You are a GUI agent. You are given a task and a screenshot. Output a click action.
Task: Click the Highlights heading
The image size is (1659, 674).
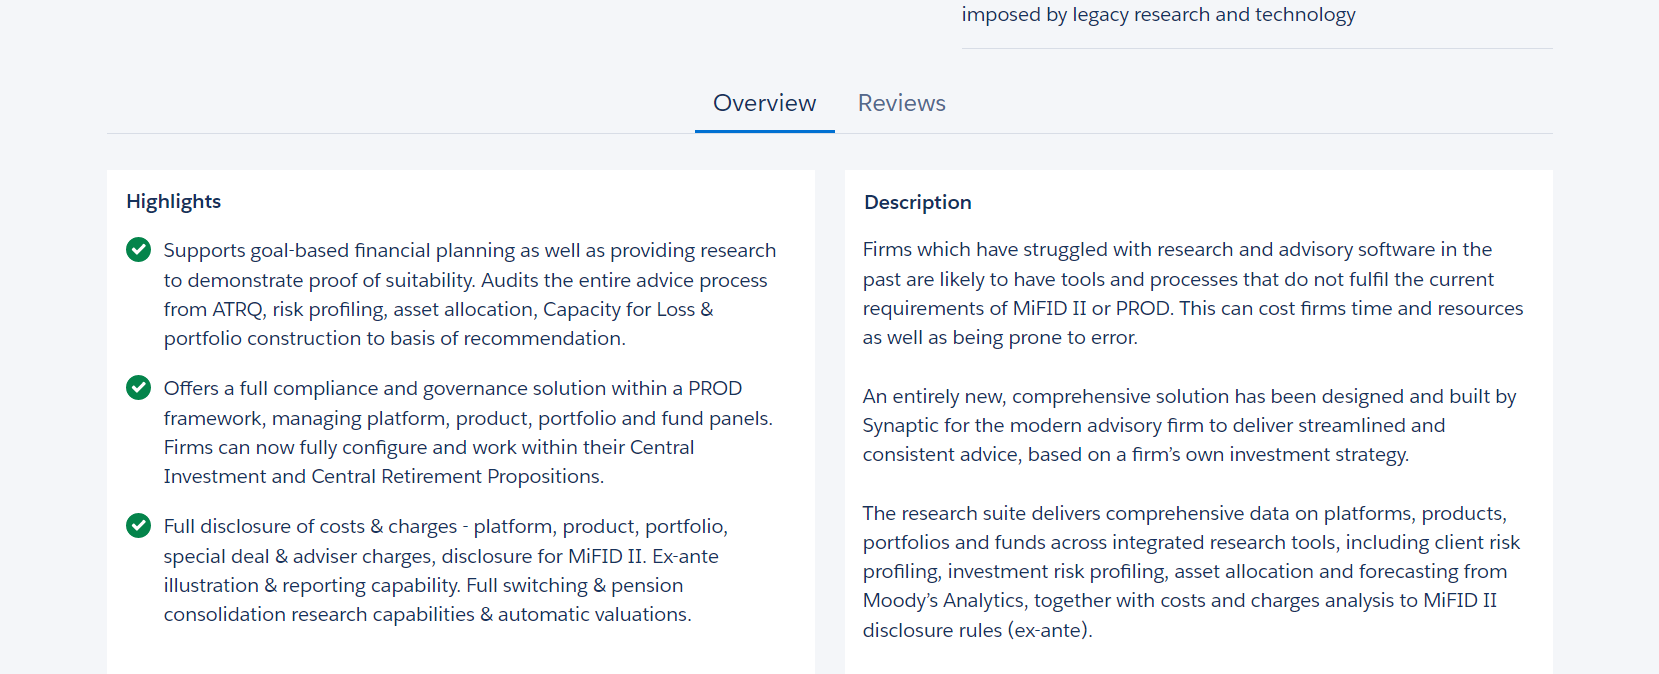pos(173,201)
